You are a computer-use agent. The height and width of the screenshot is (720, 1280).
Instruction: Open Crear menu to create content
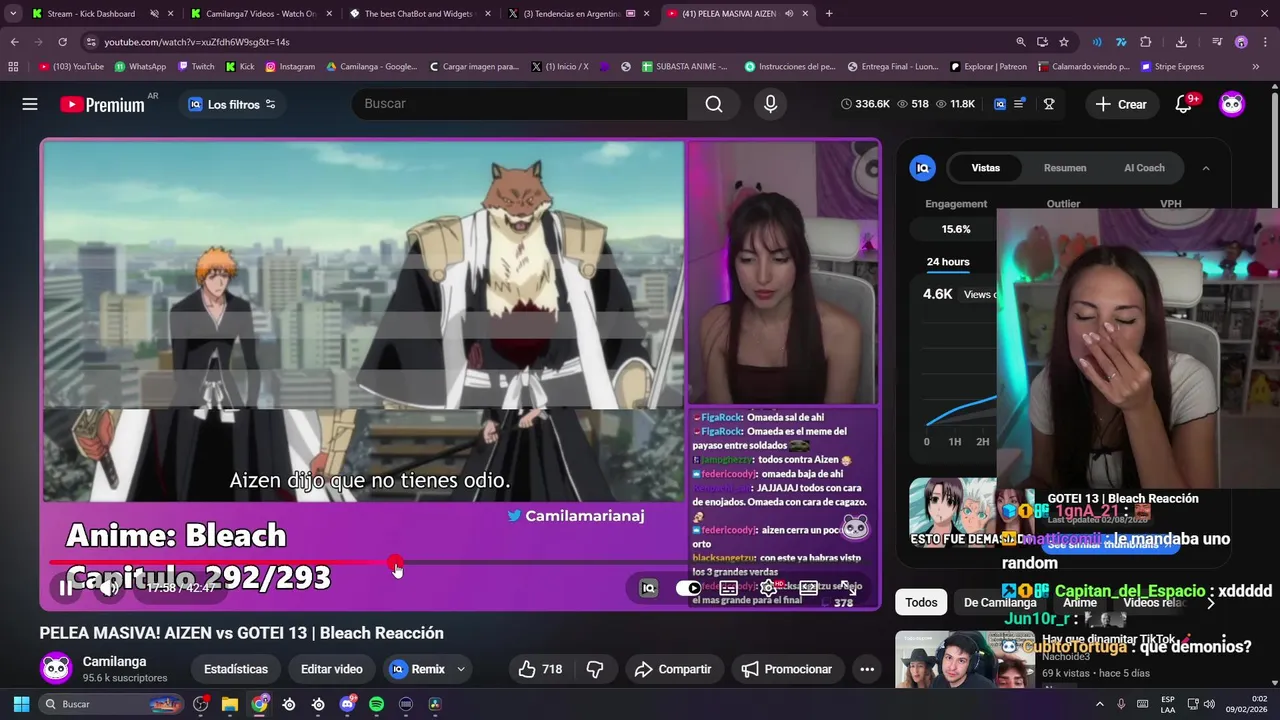pos(1121,104)
